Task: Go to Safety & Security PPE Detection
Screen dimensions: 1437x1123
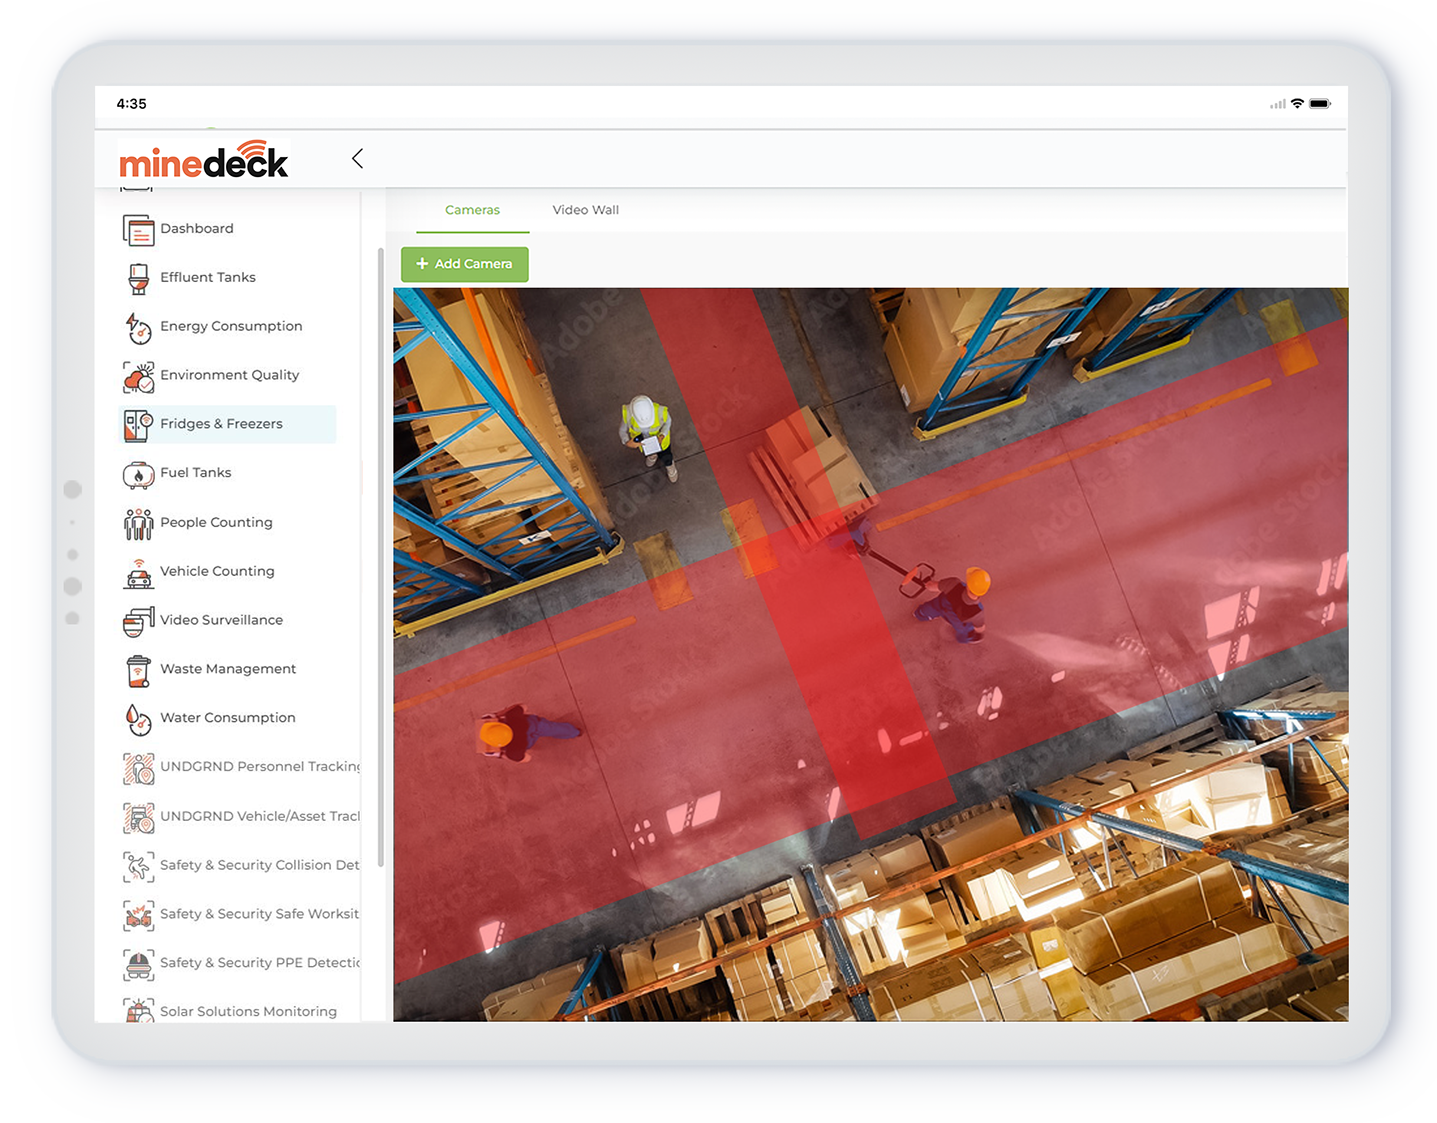Action: pyautogui.click(x=259, y=963)
